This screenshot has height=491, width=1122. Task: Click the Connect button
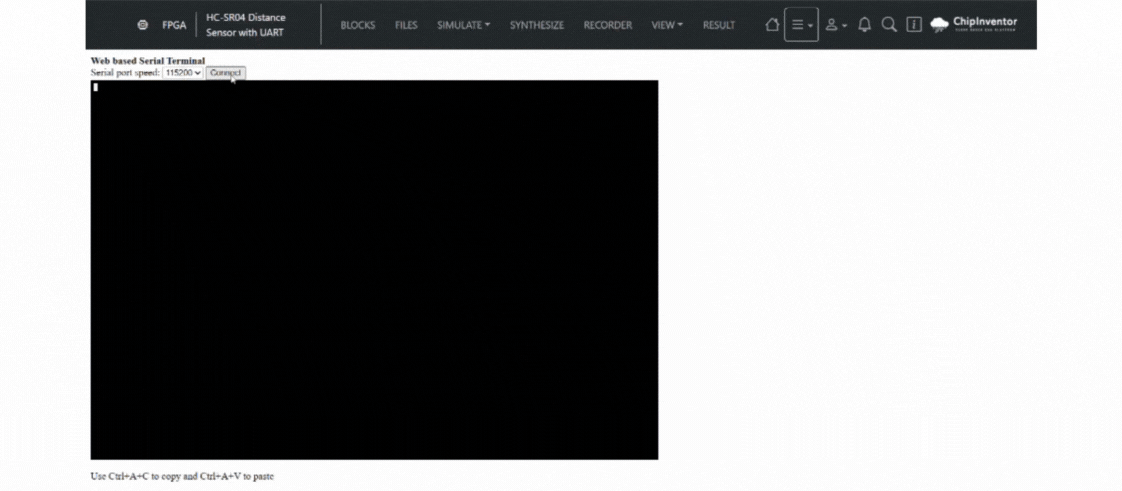tap(225, 73)
